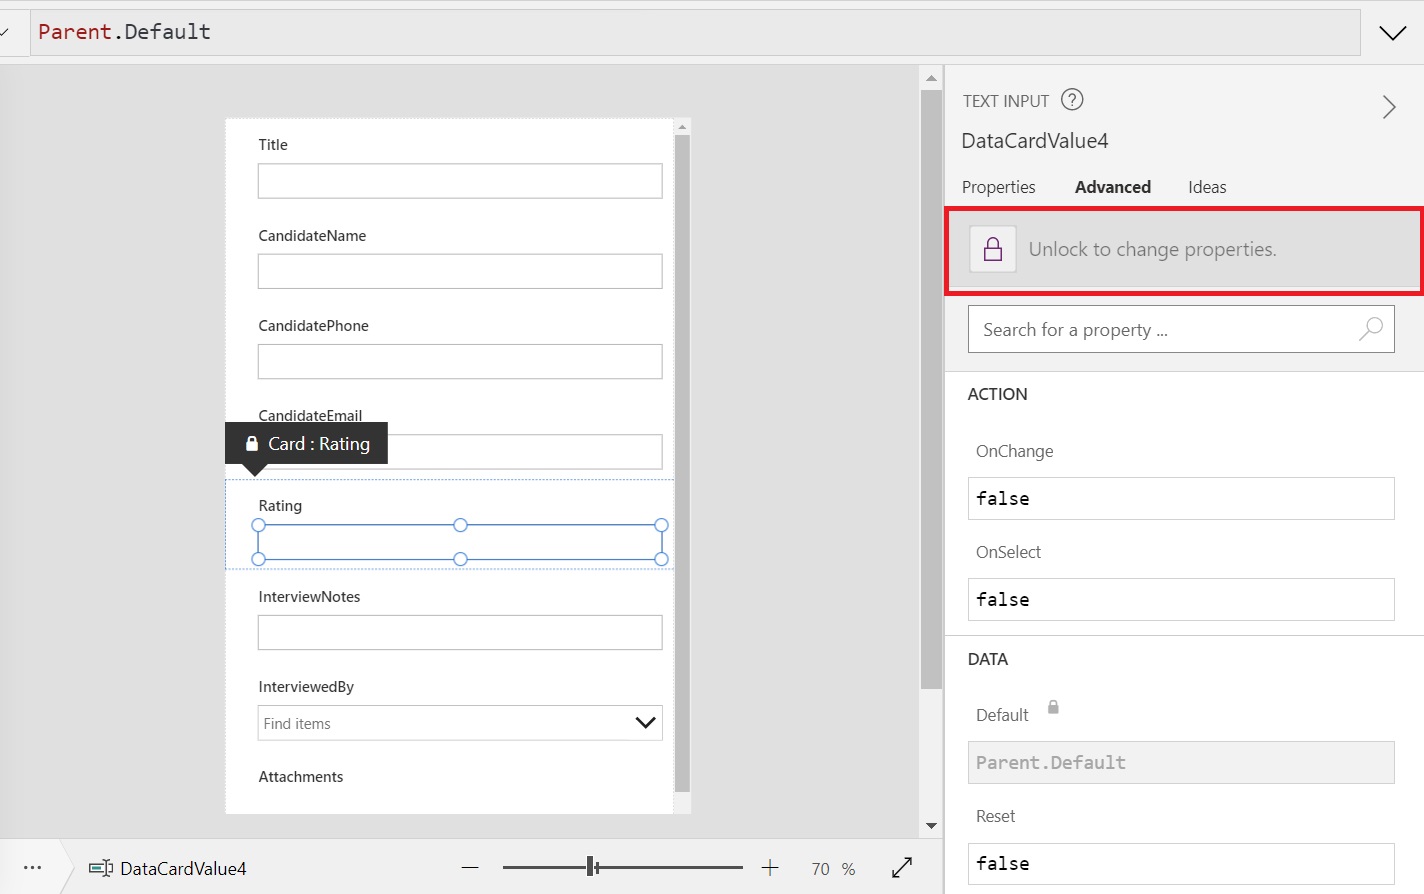The height and width of the screenshot is (894, 1424).
Task: Open the ellipsis menu in the status bar
Action: (x=32, y=868)
